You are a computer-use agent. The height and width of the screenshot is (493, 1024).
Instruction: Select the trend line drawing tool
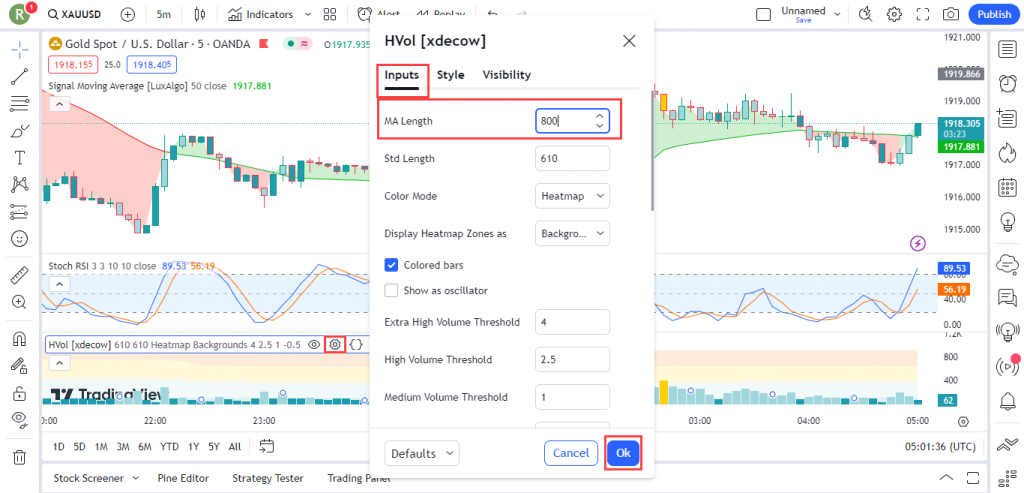[20, 76]
